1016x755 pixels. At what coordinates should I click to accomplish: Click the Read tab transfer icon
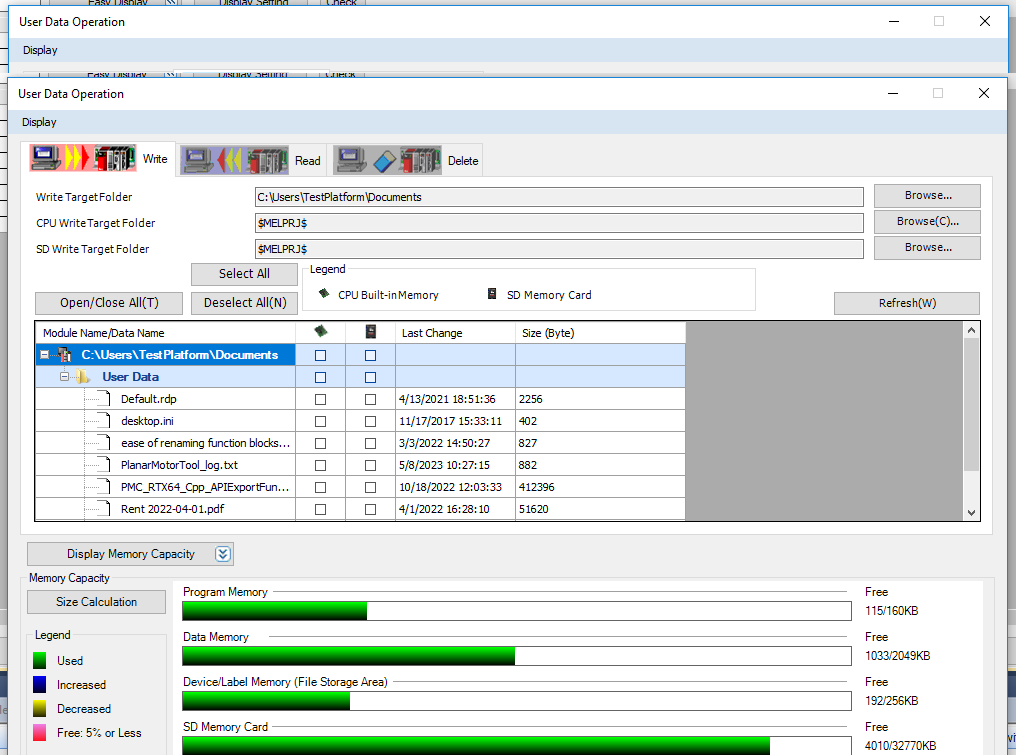(236, 160)
